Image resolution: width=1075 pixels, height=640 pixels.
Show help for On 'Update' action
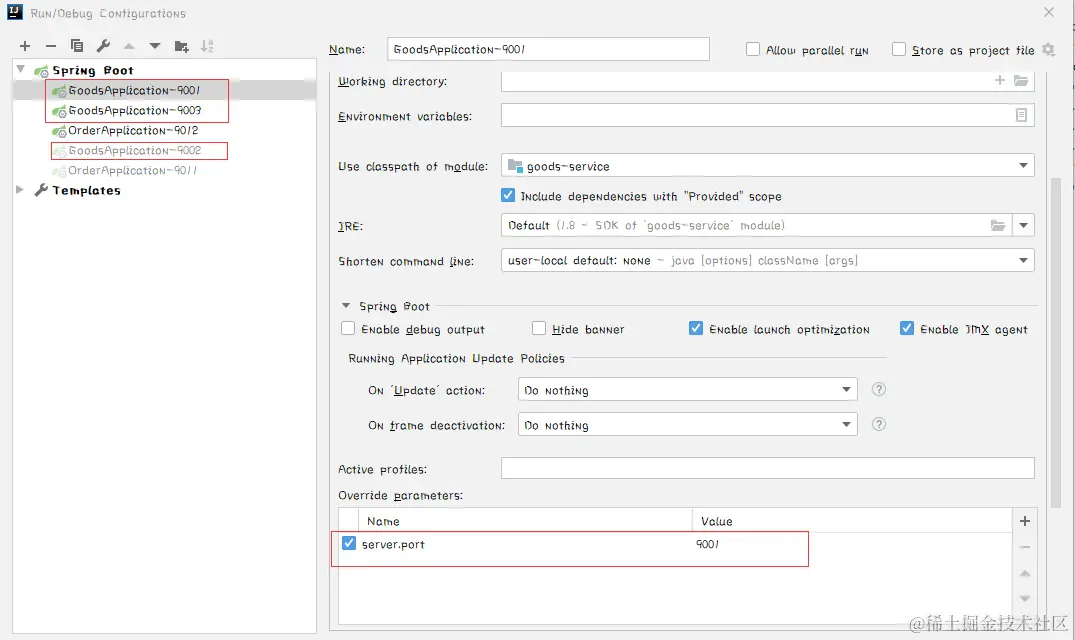(x=879, y=389)
